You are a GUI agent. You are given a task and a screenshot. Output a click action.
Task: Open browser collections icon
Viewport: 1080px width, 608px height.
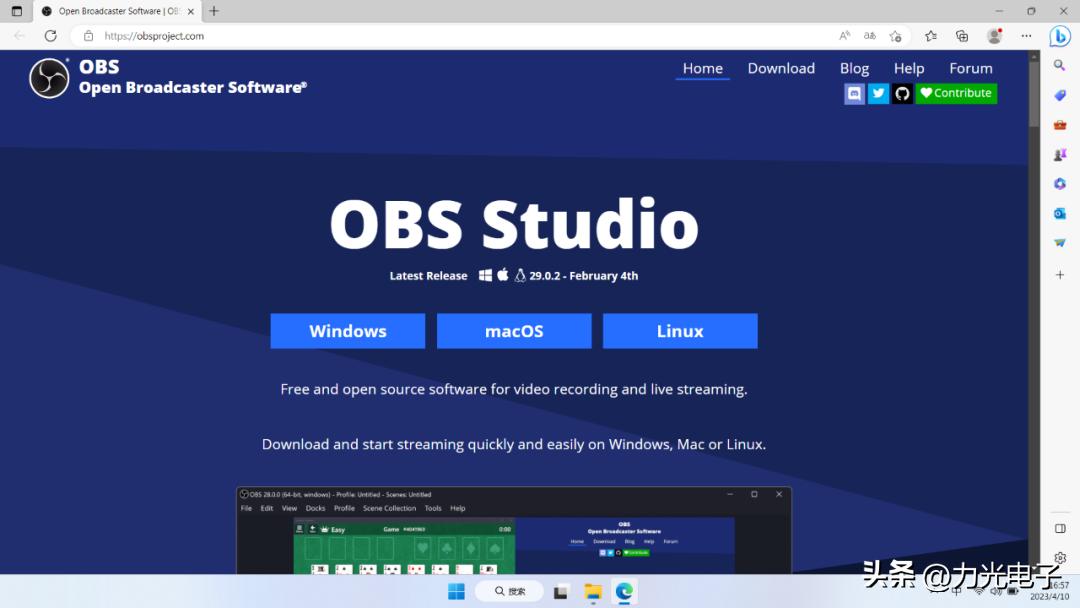point(962,36)
